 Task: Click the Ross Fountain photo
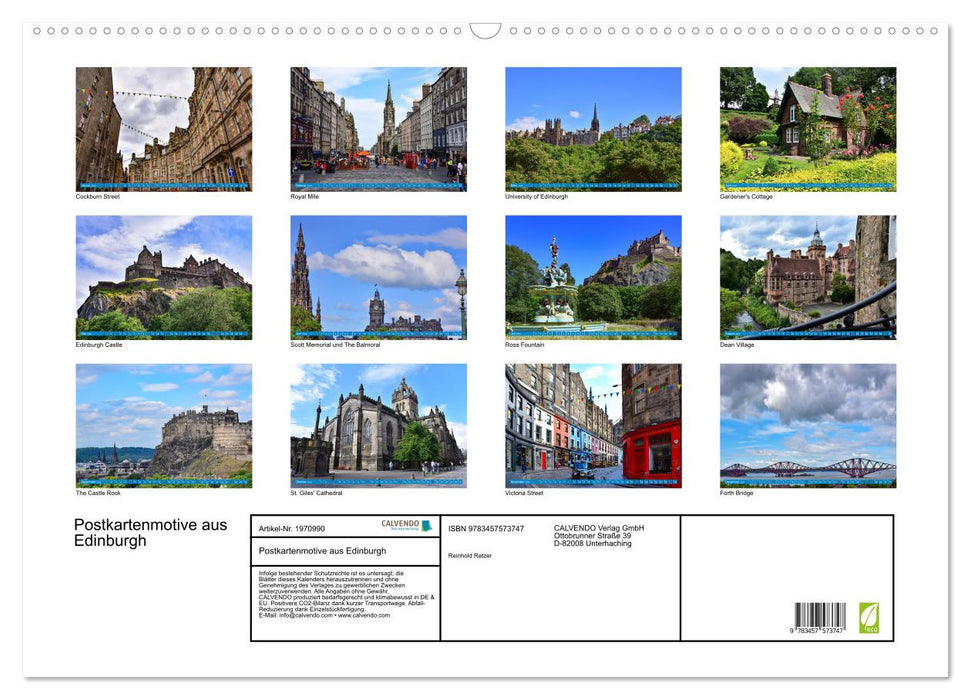pos(593,276)
